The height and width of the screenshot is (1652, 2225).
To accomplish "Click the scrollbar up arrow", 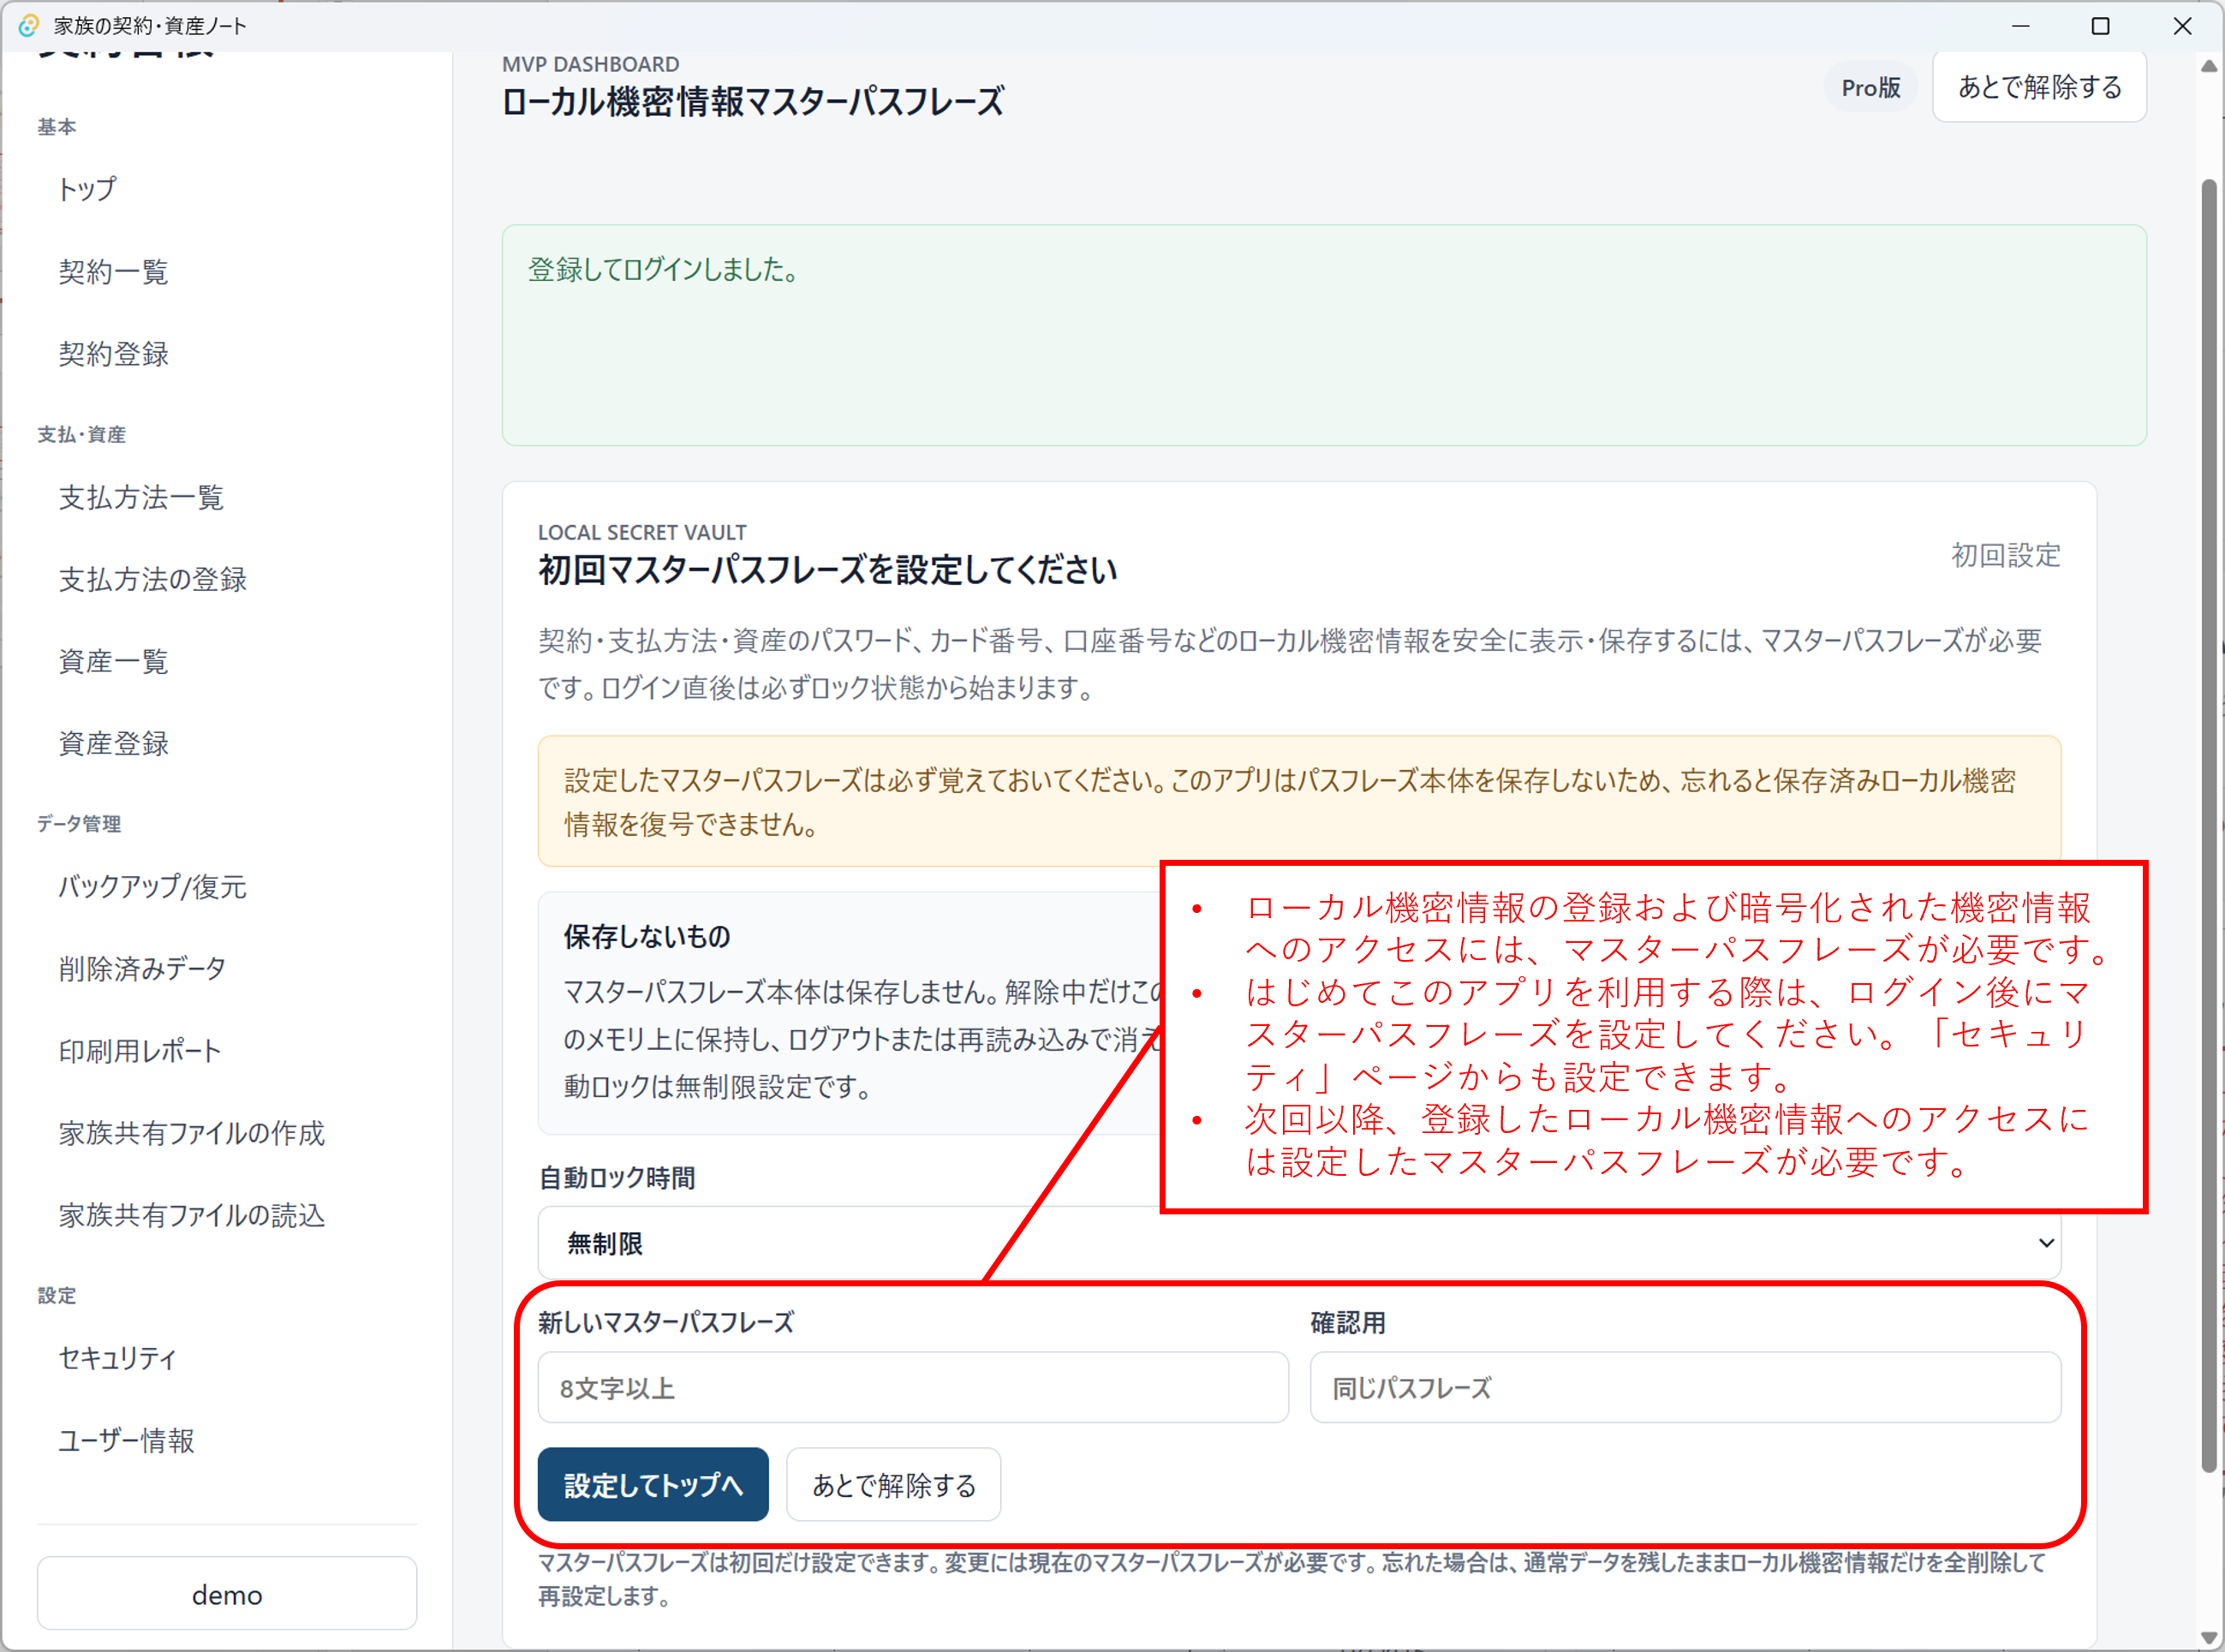I will click(x=2209, y=66).
